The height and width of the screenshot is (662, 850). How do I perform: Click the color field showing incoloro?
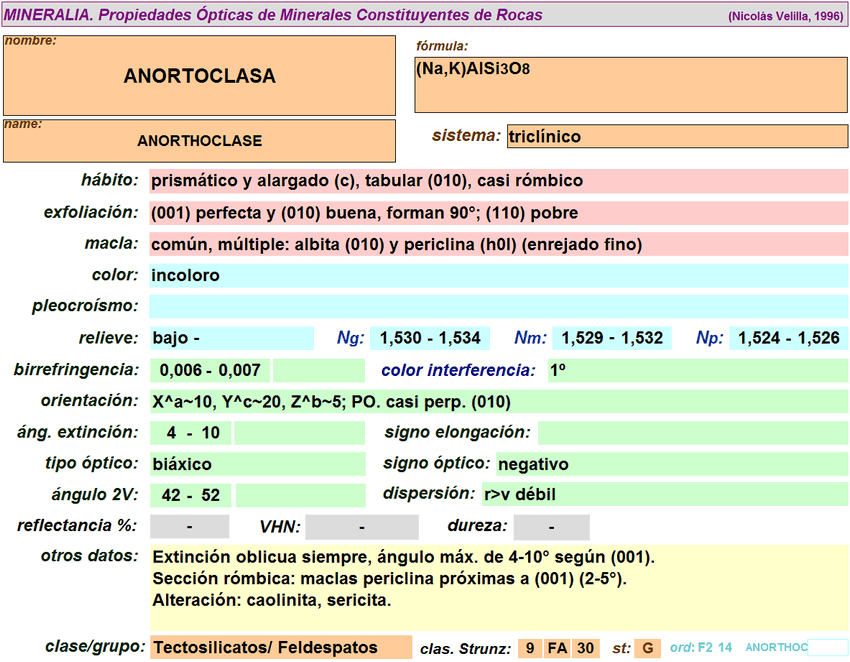(x=498, y=275)
